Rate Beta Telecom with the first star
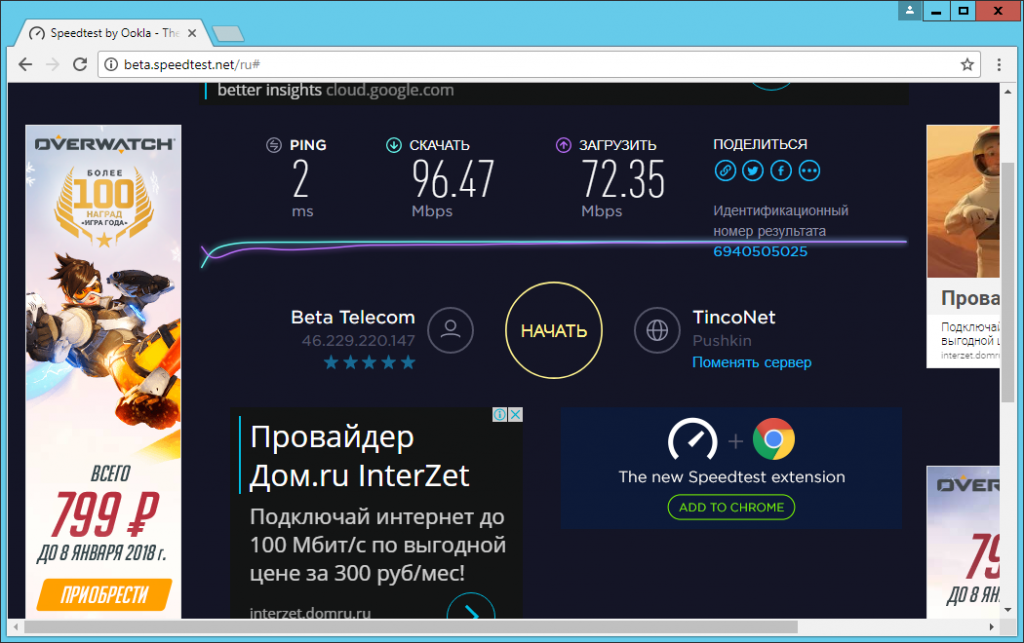Viewport: 1024px width, 643px height. [x=331, y=362]
